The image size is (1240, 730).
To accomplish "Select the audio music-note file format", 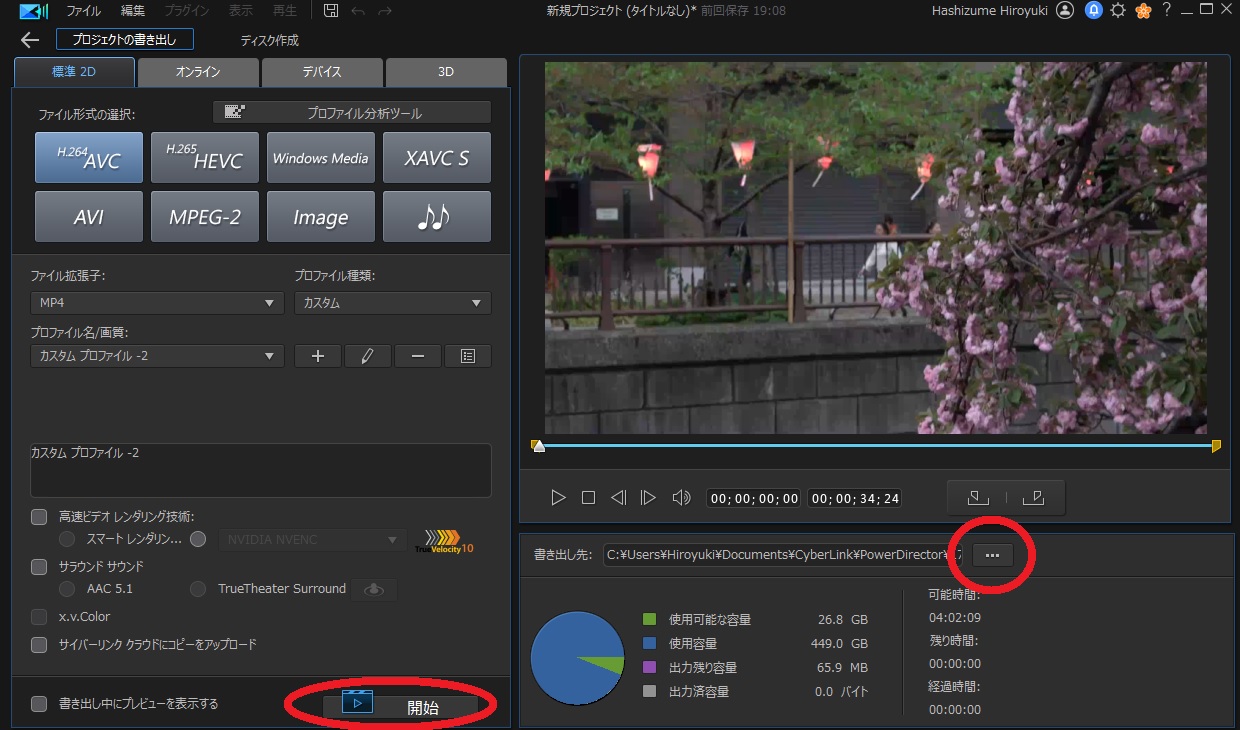I will pos(437,217).
